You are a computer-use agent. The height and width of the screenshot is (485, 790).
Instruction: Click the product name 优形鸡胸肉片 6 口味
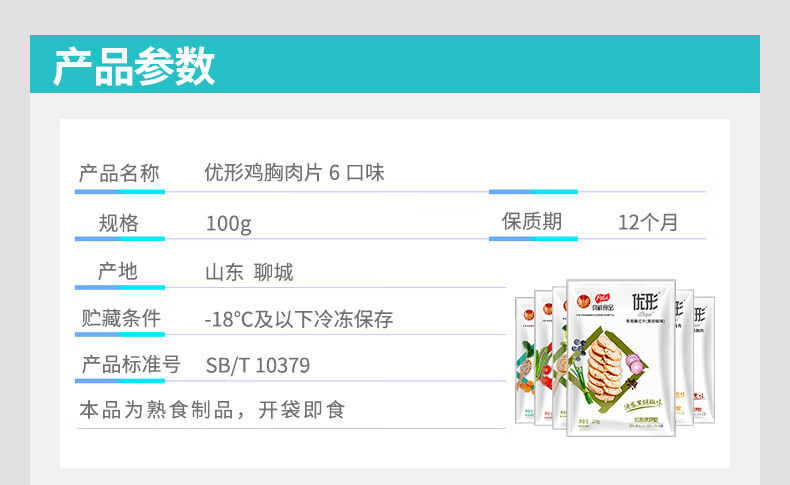294,173
